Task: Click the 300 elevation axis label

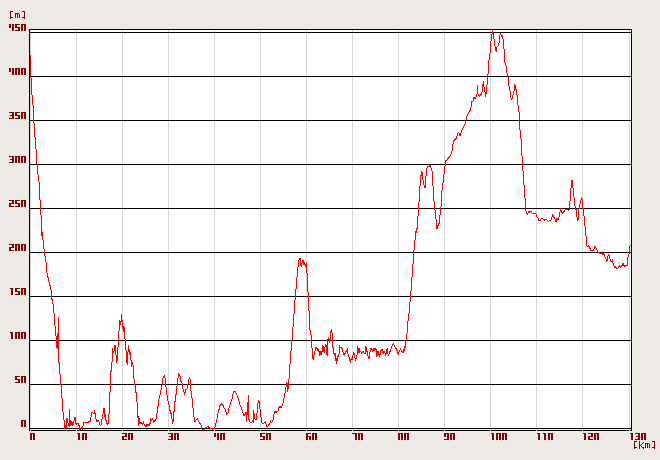Action: [17, 160]
